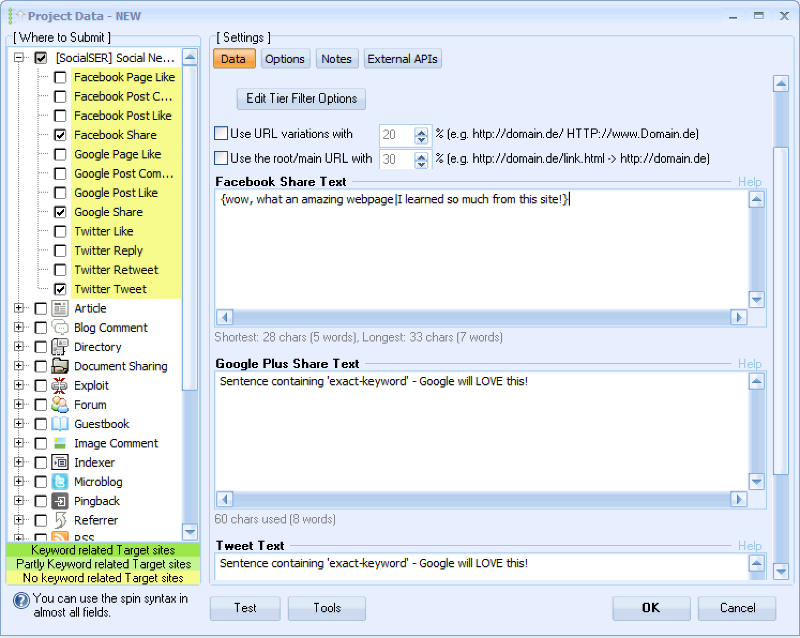Click the Partly Keyword related Target sites legend
The width and height of the screenshot is (800, 638).
103,564
